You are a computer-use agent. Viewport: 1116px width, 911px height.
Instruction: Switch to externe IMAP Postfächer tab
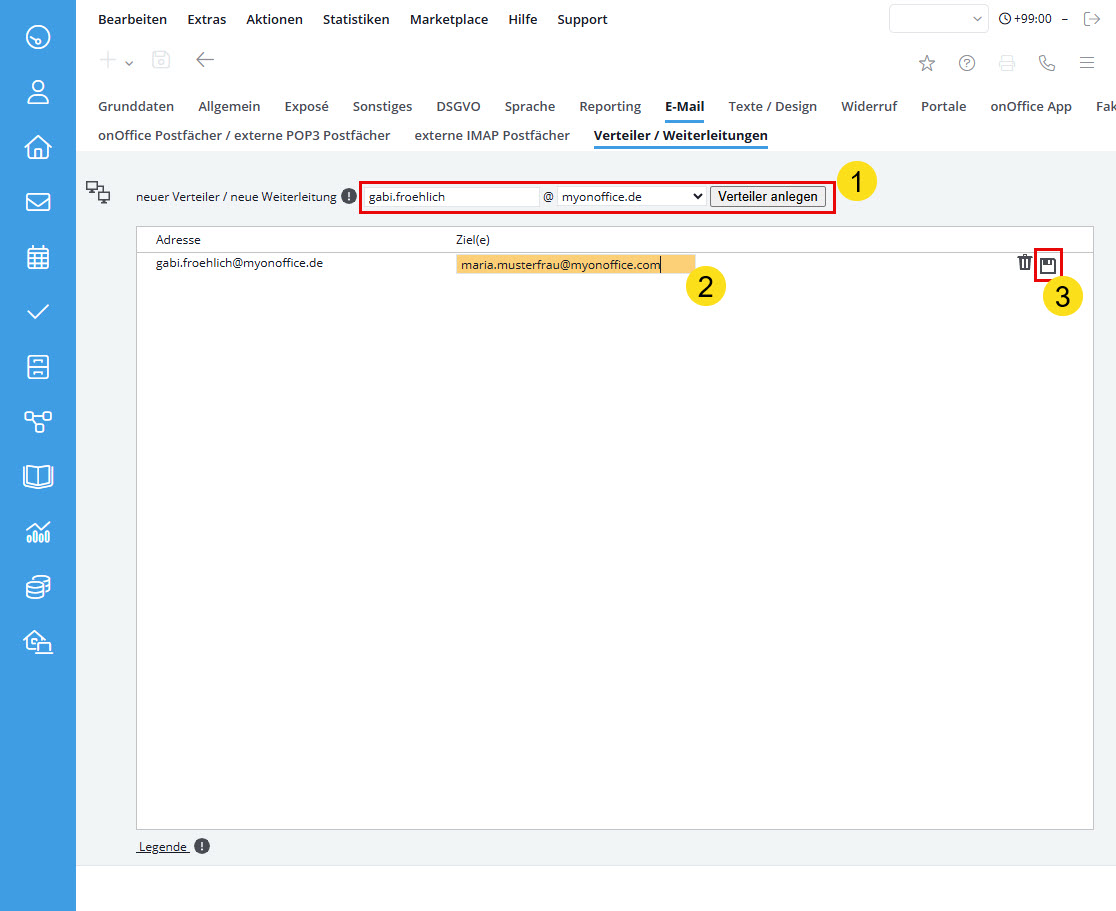492,135
